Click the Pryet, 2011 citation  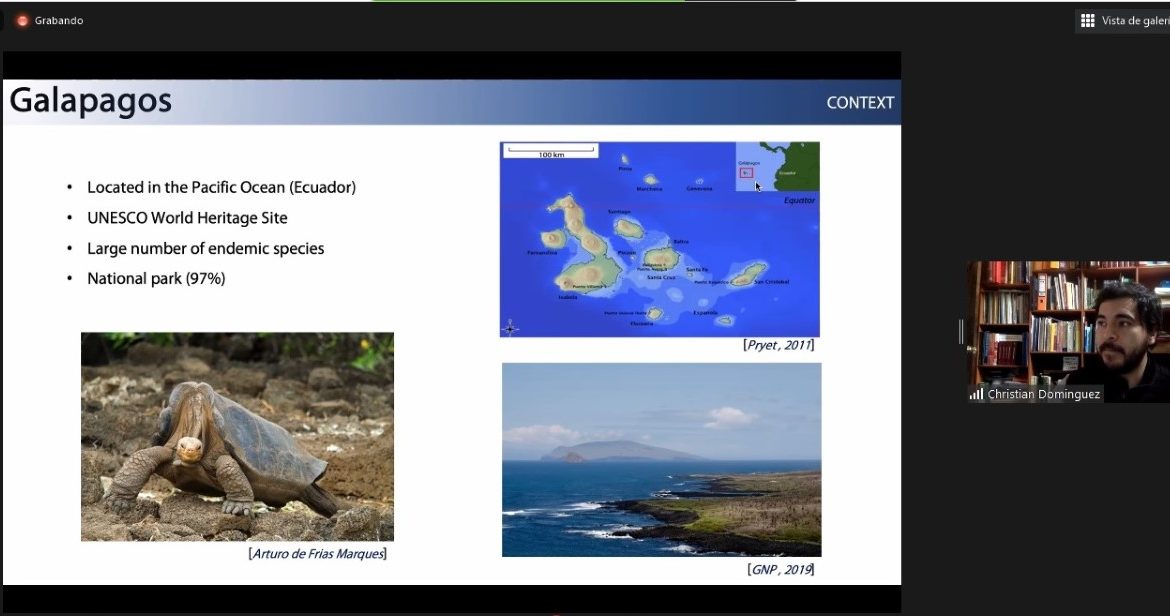coord(778,345)
